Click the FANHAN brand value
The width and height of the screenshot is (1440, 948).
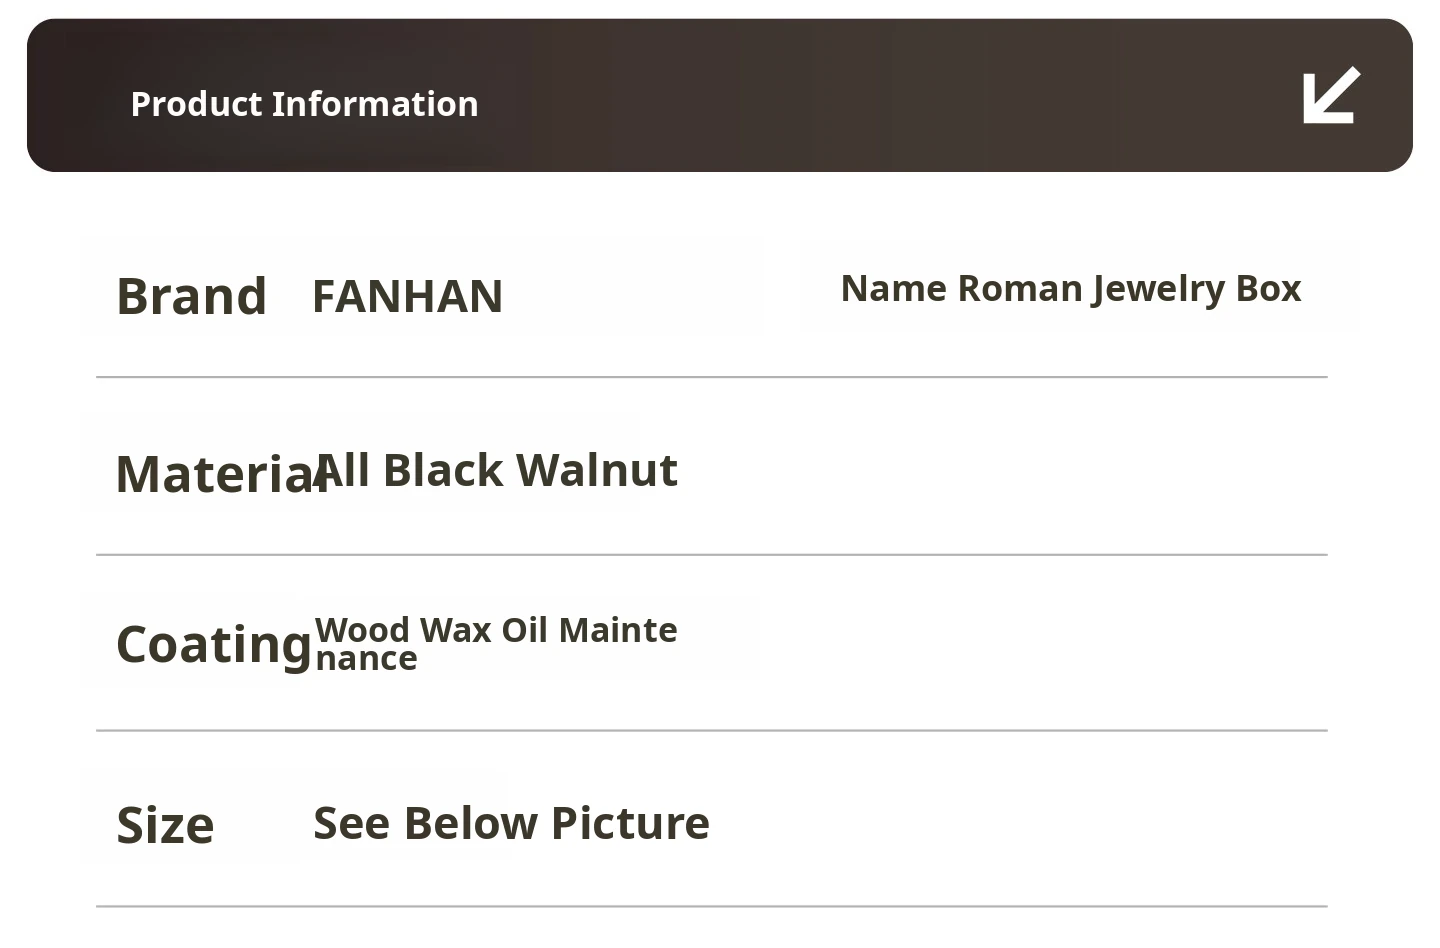(x=407, y=296)
